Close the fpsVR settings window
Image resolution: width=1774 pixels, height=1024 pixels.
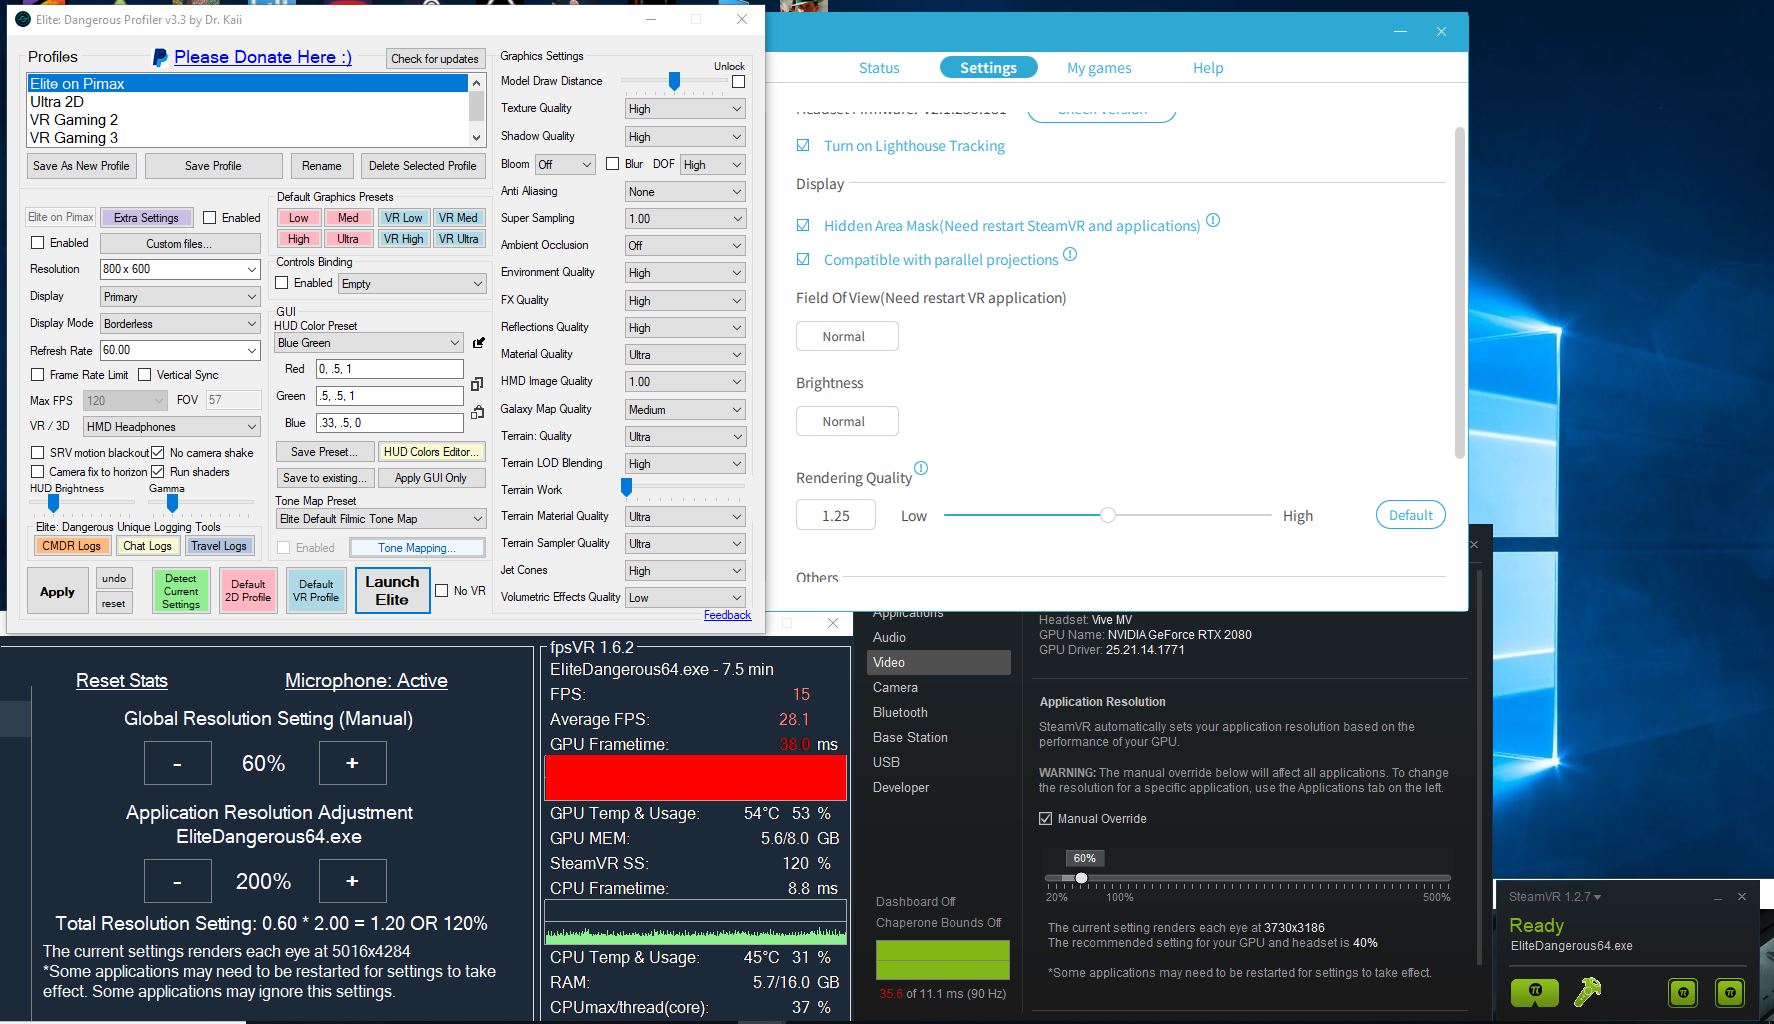tap(833, 623)
